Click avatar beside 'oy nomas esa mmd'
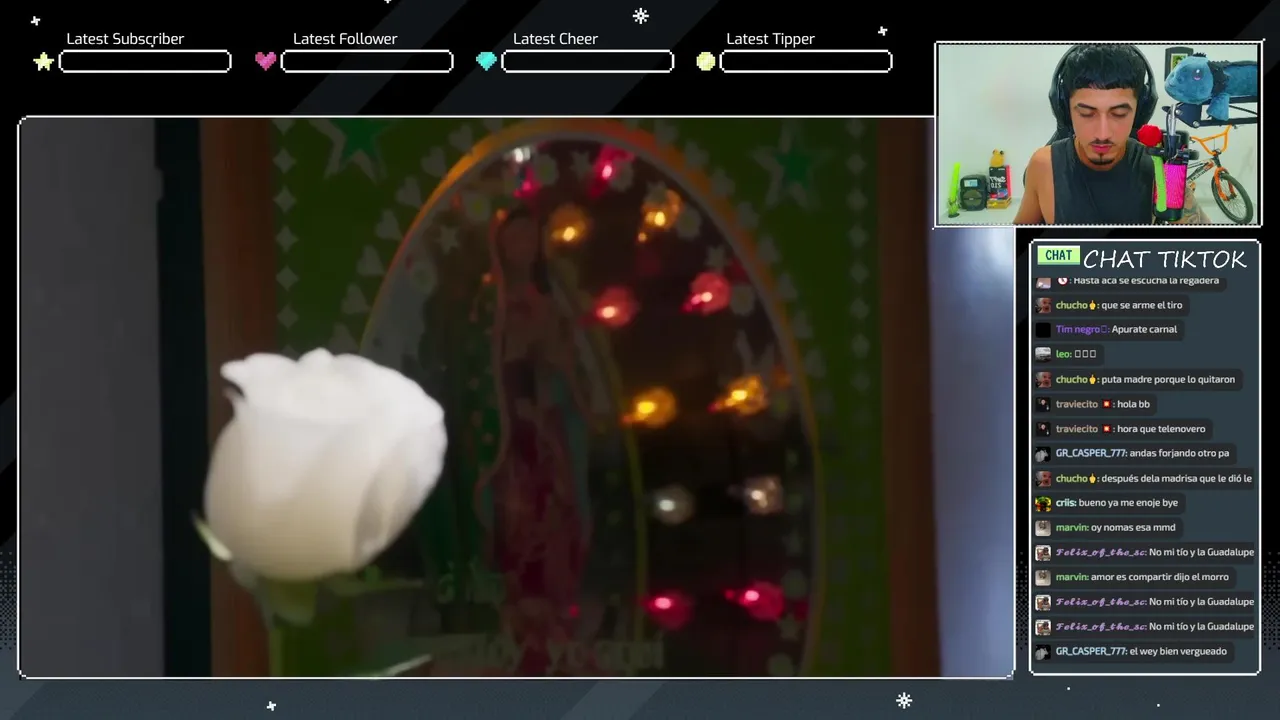The image size is (1280, 720). click(1043, 528)
